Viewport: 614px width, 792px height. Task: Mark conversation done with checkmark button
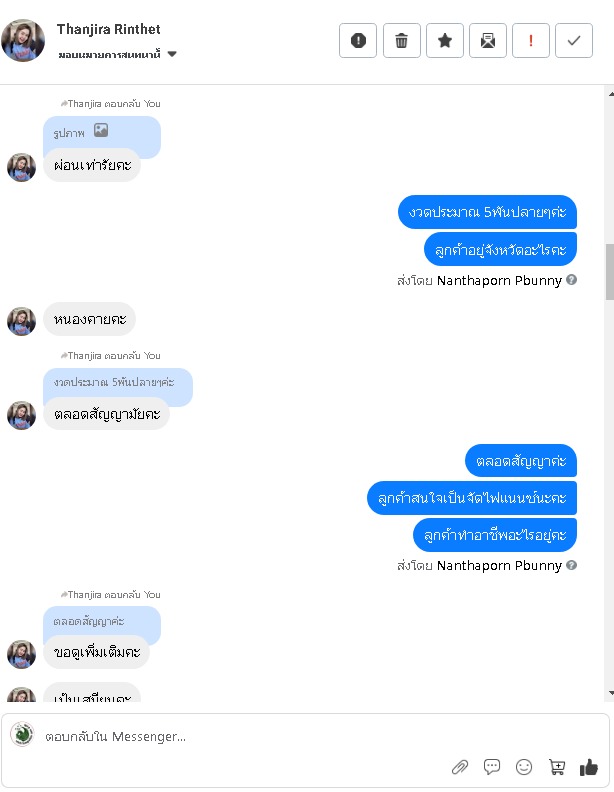(x=574, y=40)
